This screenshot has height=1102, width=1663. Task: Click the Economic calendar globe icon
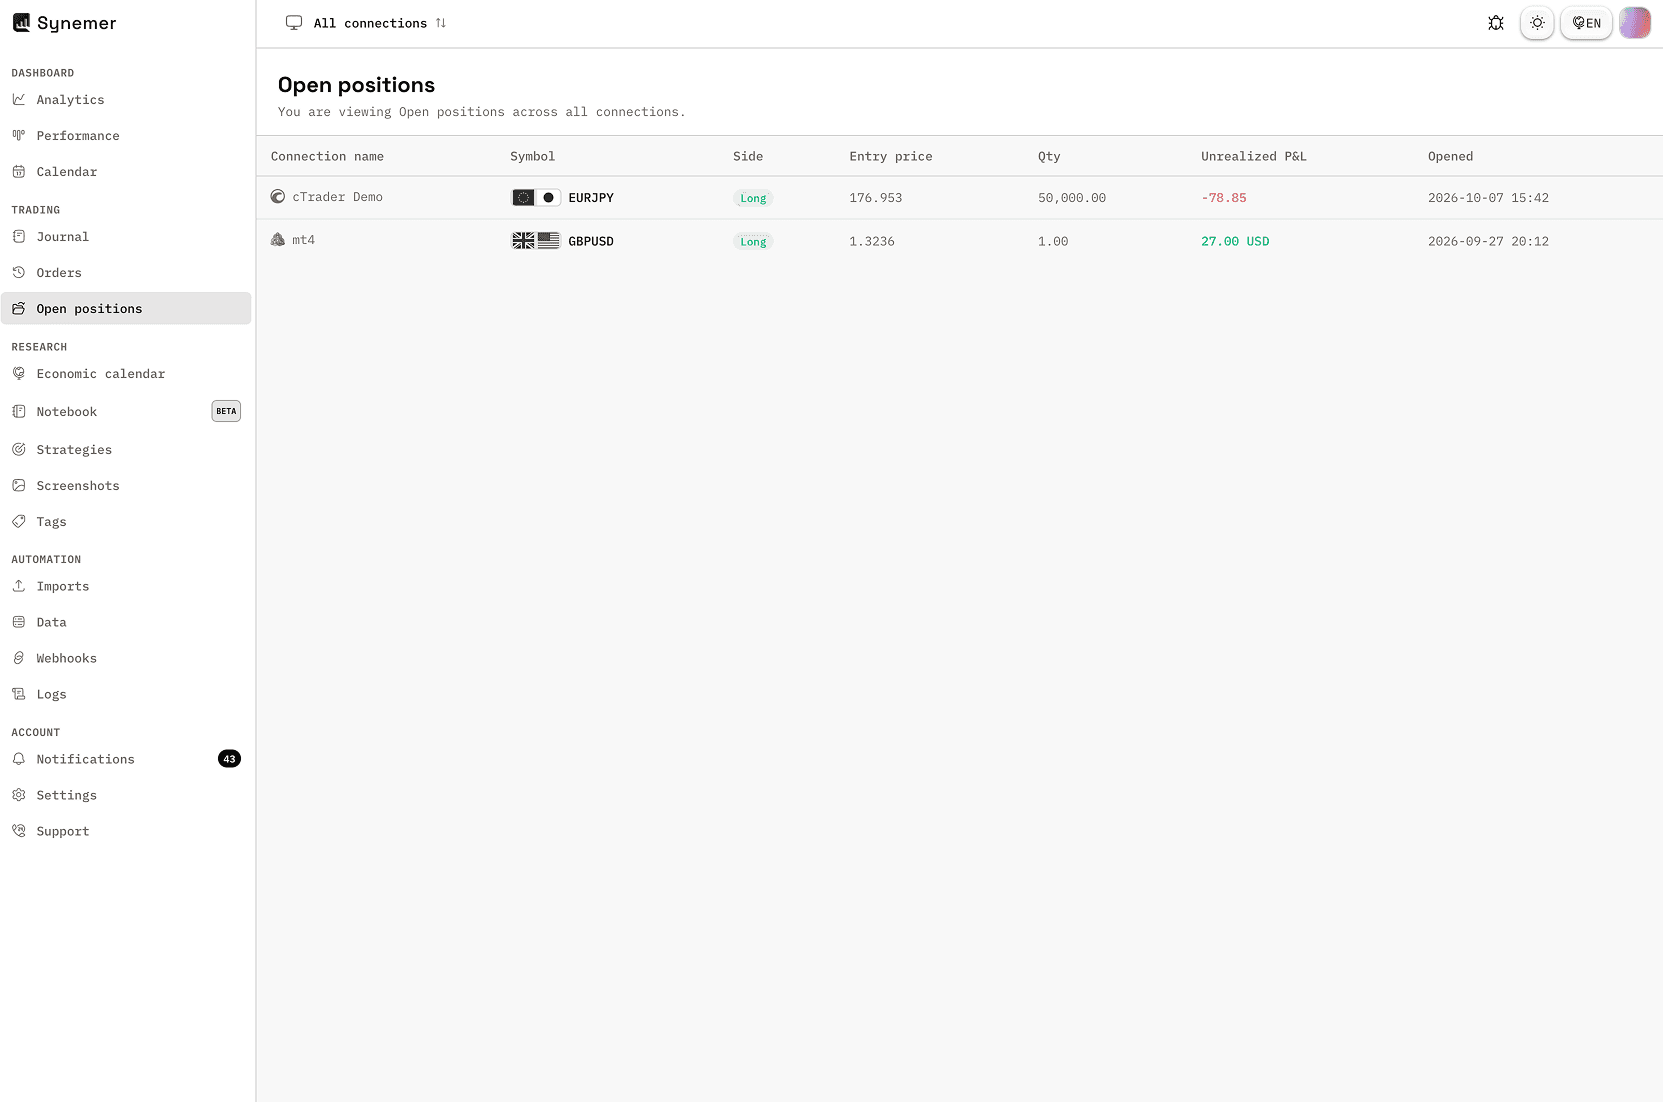point(18,374)
